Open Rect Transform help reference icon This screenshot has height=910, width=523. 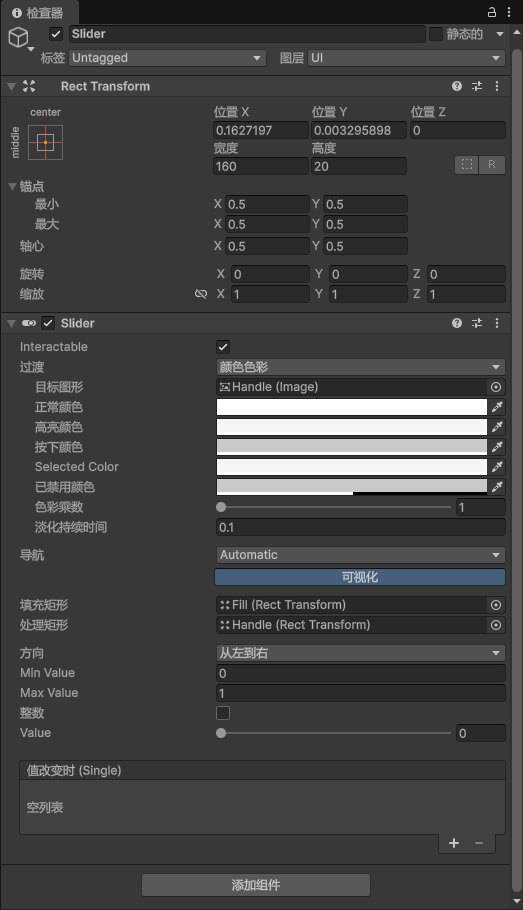[457, 86]
